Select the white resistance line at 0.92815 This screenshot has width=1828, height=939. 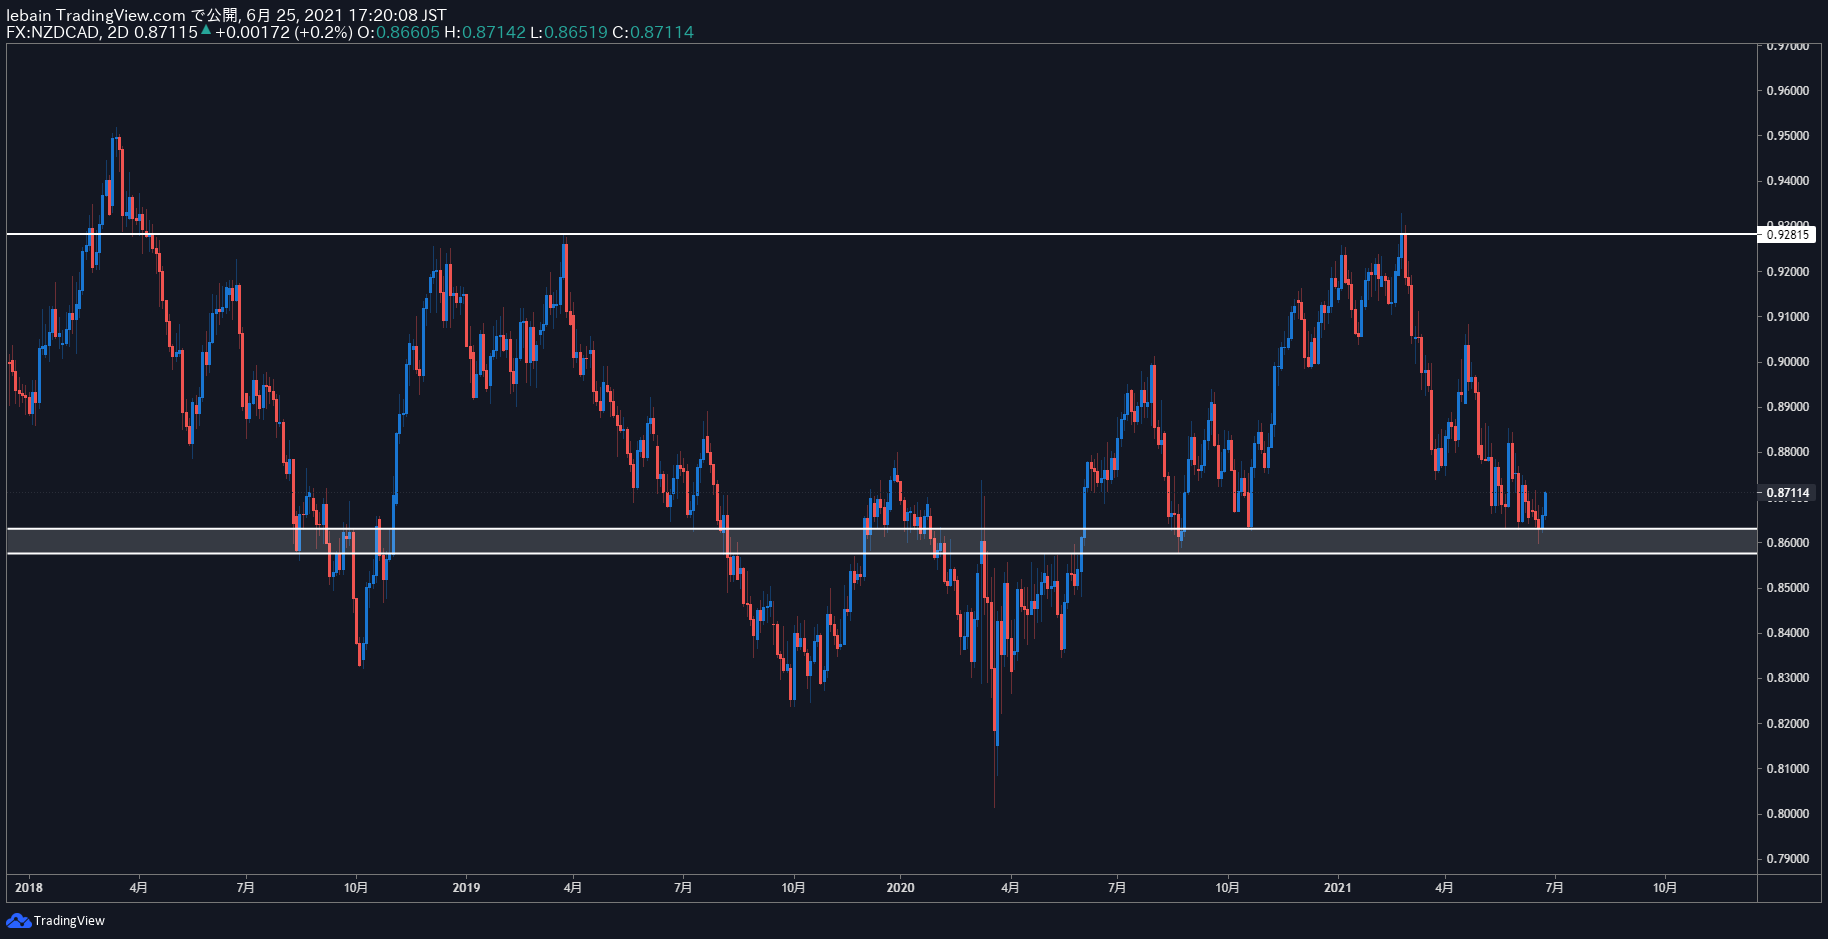pyautogui.click(x=880, y=234)
